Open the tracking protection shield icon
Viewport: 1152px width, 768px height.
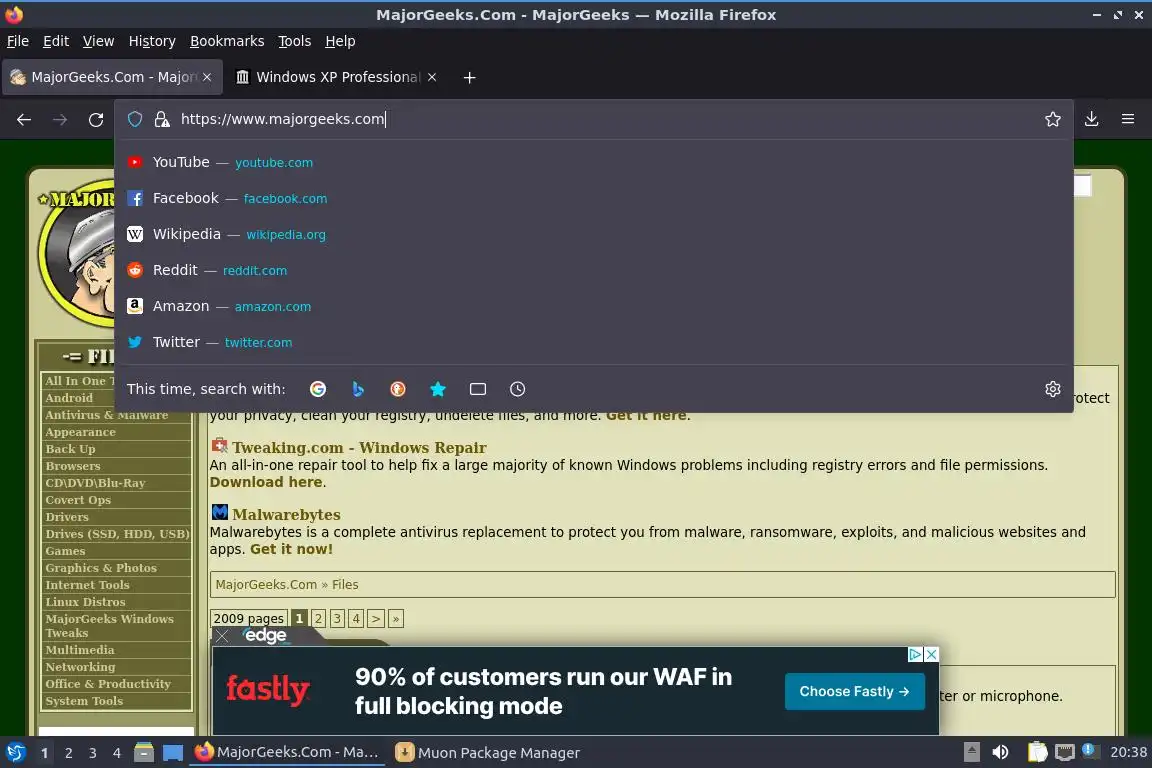(x=134, y=119)
